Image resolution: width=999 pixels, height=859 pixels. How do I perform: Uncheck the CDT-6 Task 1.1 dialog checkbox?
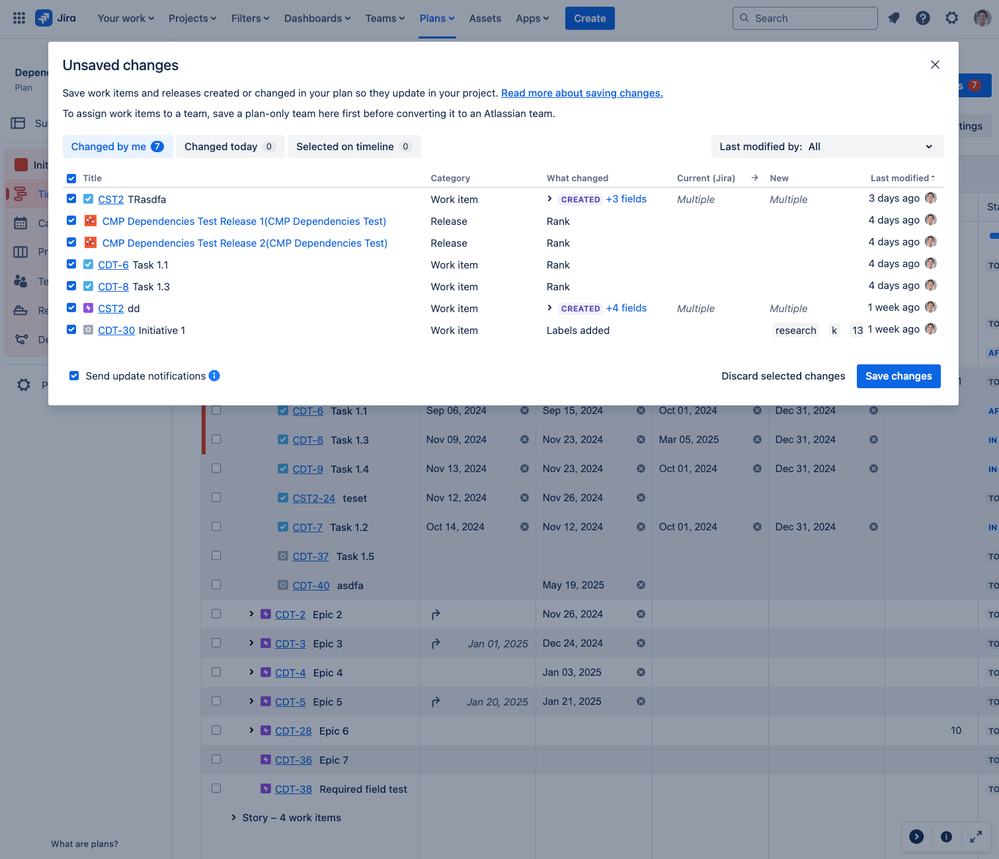pyautogui.click(x=71, y=264)
